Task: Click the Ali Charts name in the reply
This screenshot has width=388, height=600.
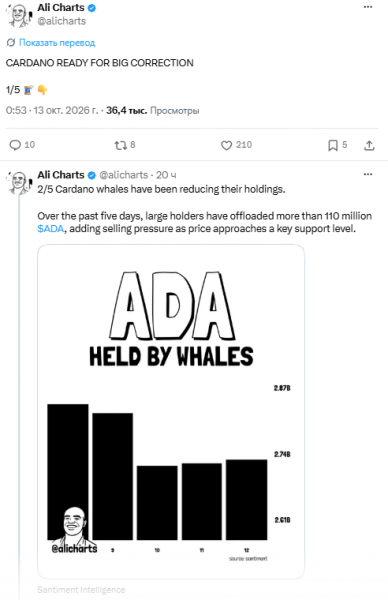Action: 61,174
